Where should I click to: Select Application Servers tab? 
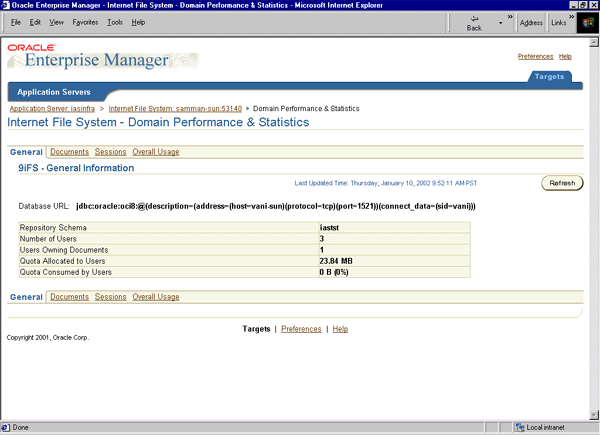click(x=54, y=92)
